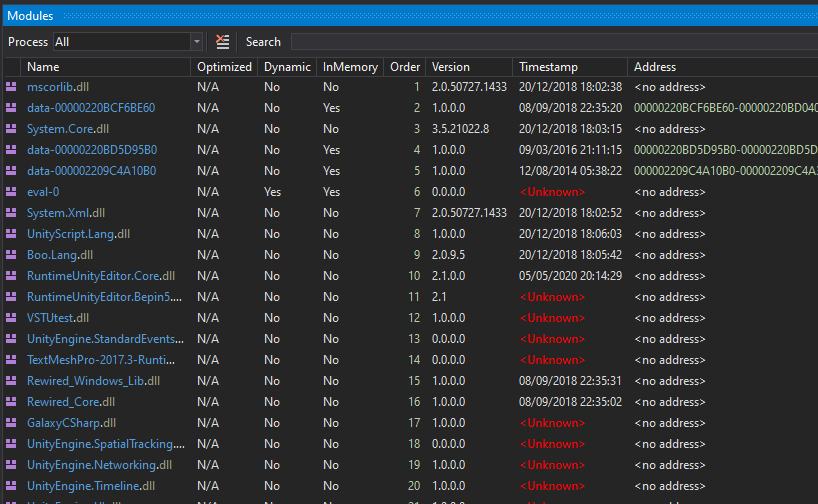The height and width of the screenshot is (504, 818).
Task: Click the module icon beside data-000002209C4A10B0
Action: 11,171
